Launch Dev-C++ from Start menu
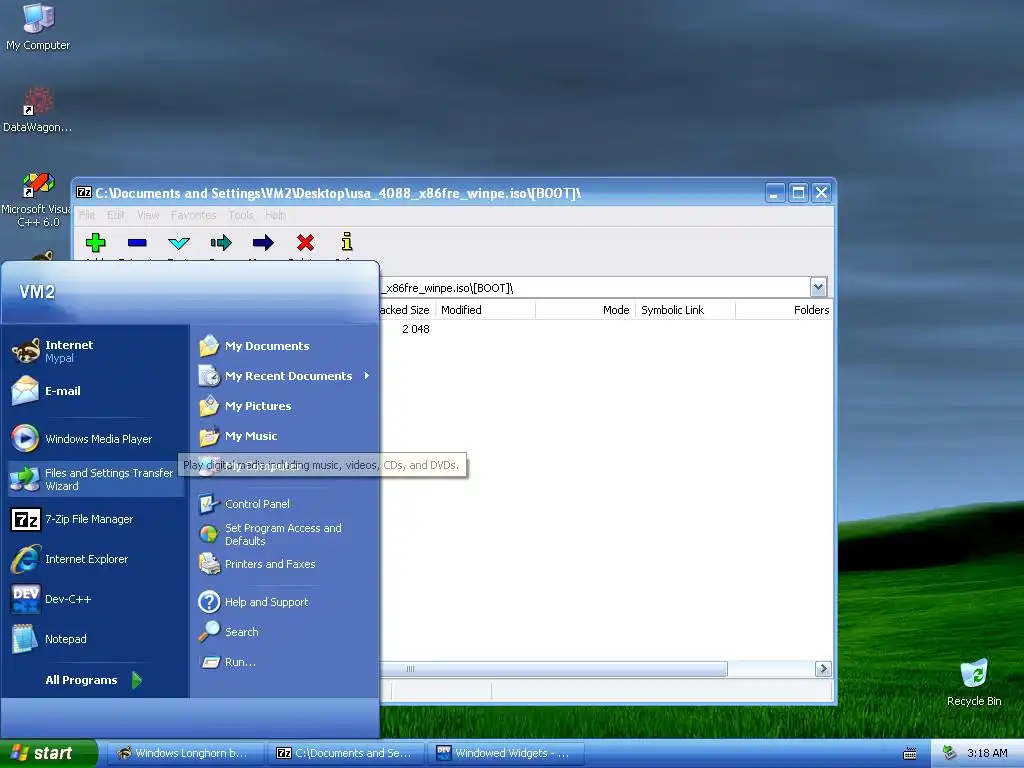This screenshot has height=768, width=1024. pyautogui.click(x=96, y=599)
